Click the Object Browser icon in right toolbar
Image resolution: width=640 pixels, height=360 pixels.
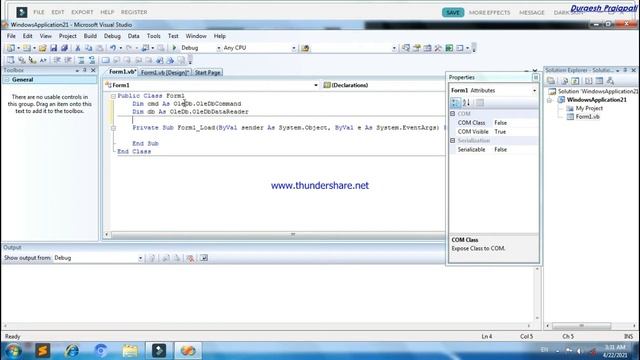click(427, 48)
